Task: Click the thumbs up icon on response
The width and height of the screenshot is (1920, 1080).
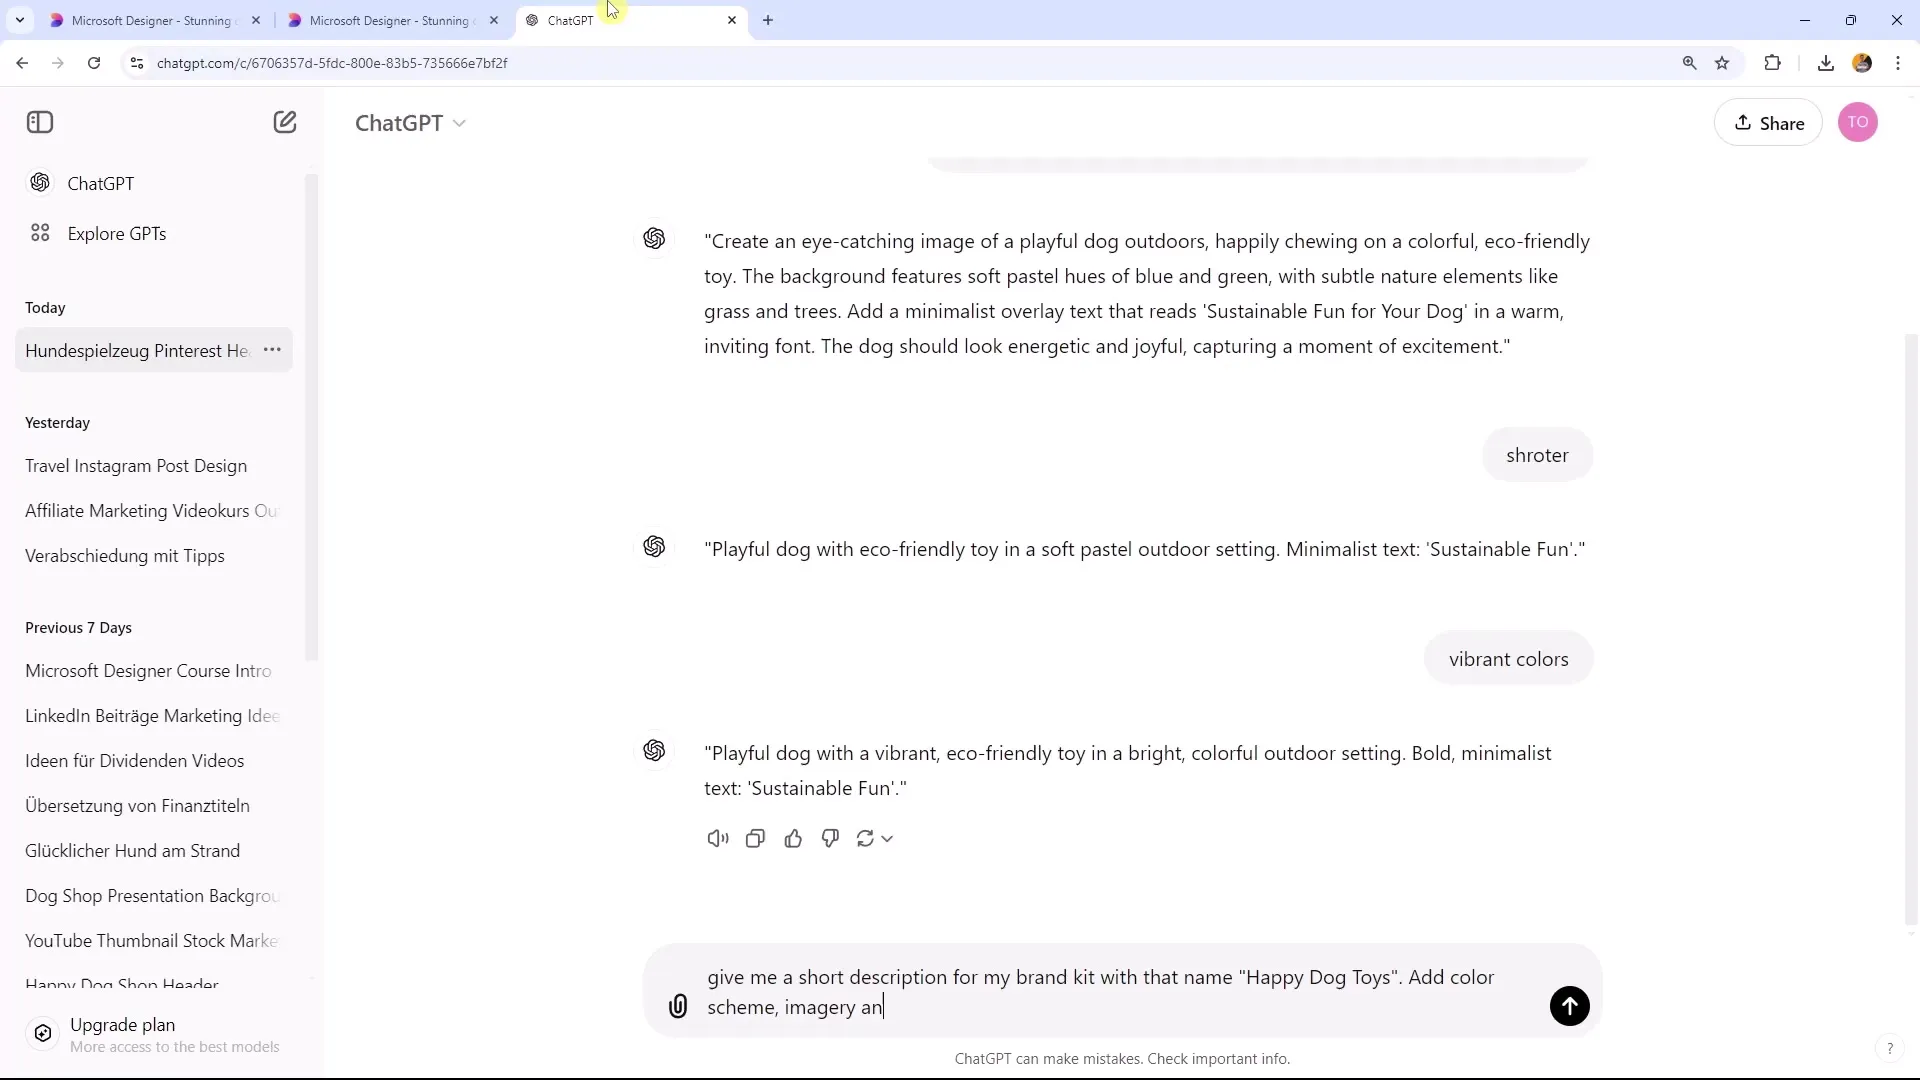Action: [793, 837]
